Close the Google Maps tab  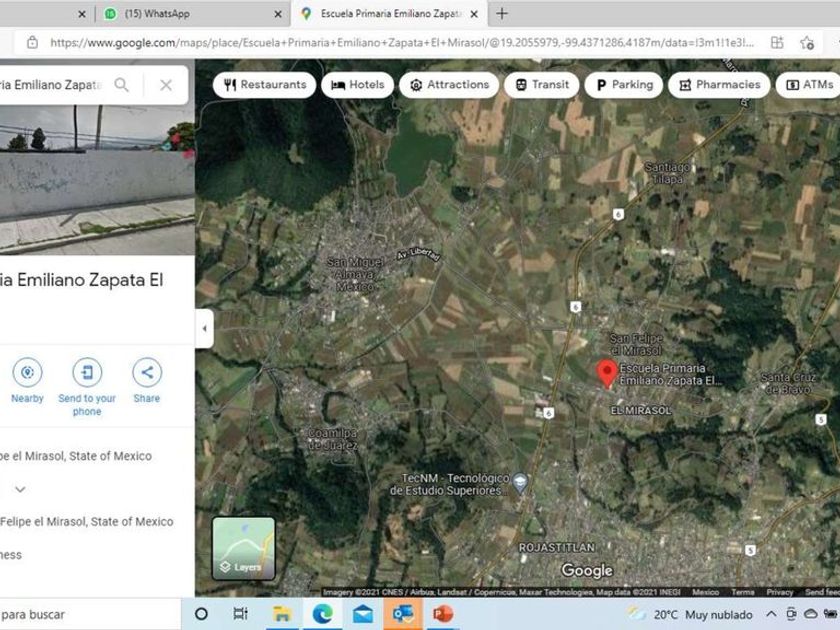(x=474, y=14)
